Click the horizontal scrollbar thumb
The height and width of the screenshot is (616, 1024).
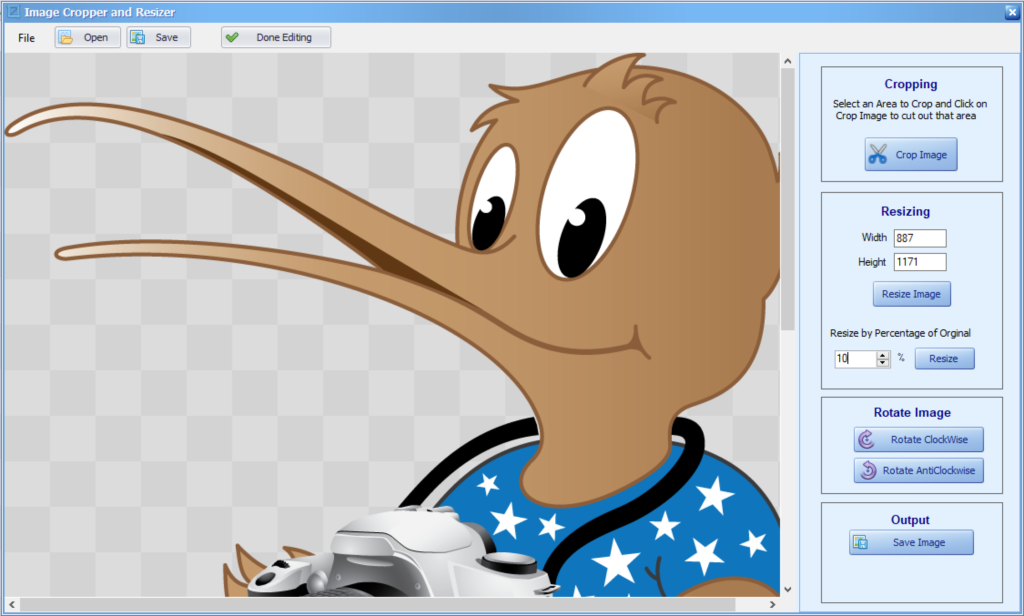point(377,604)
